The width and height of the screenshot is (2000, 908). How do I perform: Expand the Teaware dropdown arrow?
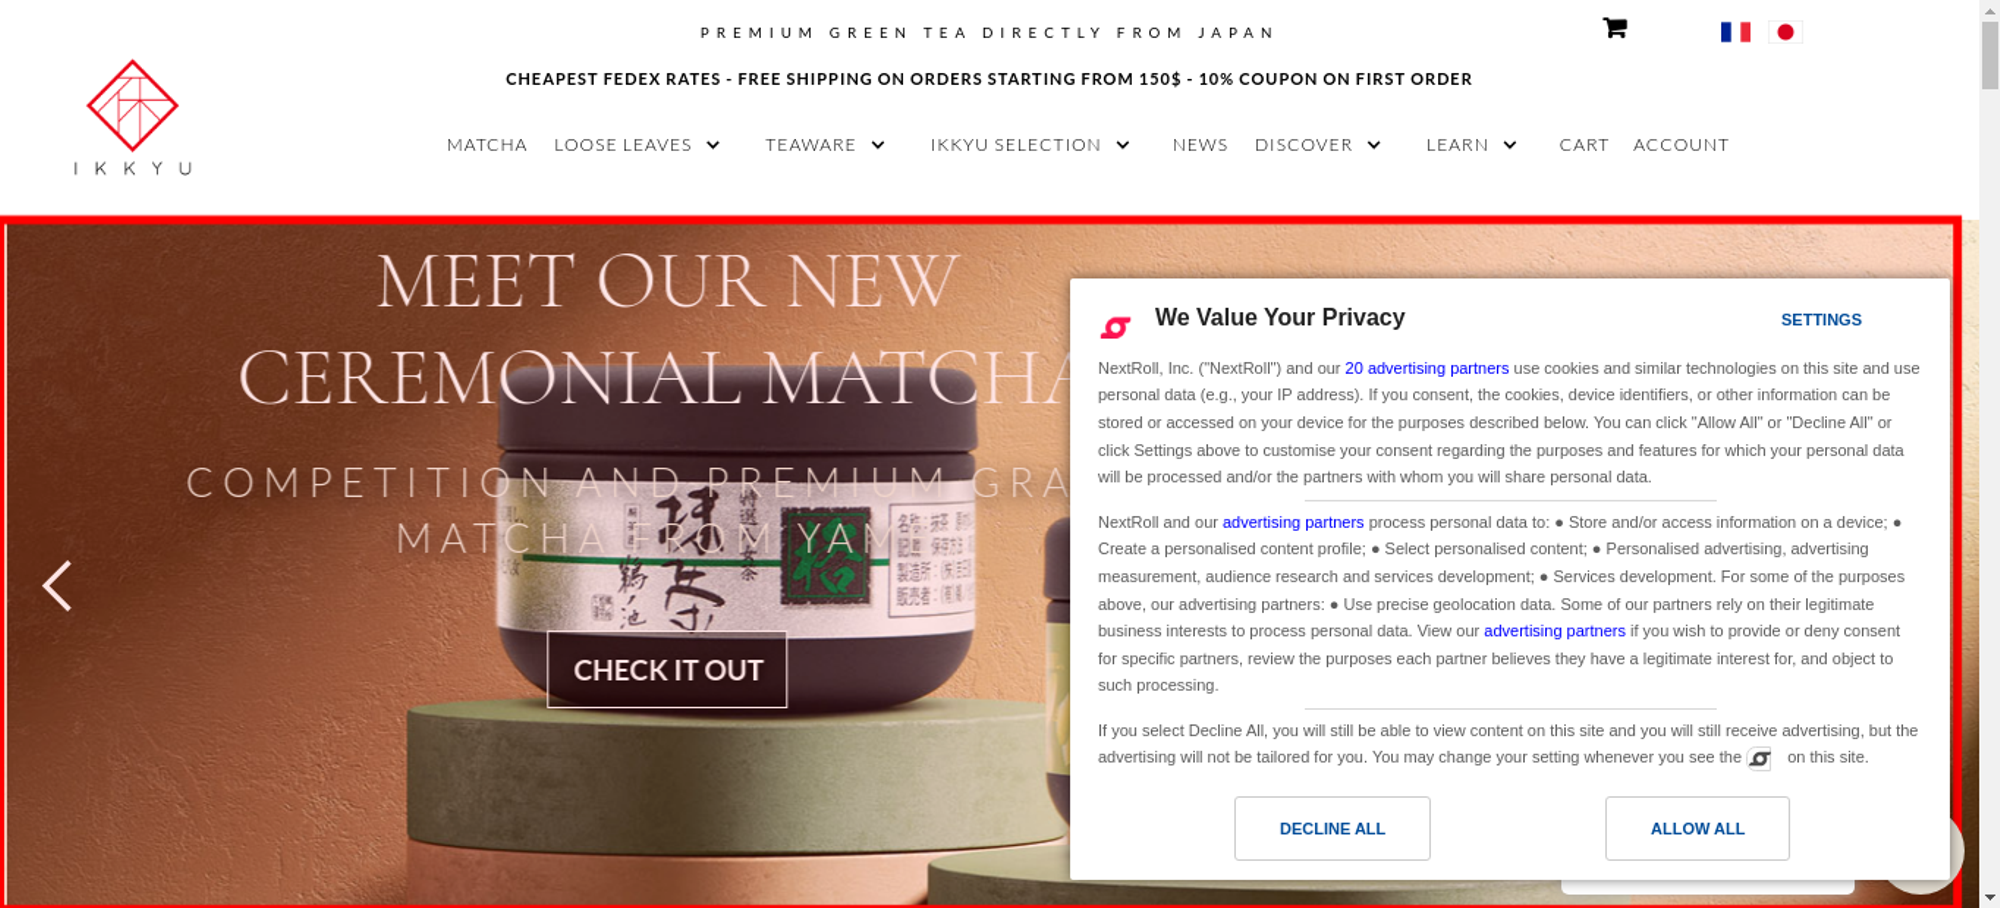[878, 145]
